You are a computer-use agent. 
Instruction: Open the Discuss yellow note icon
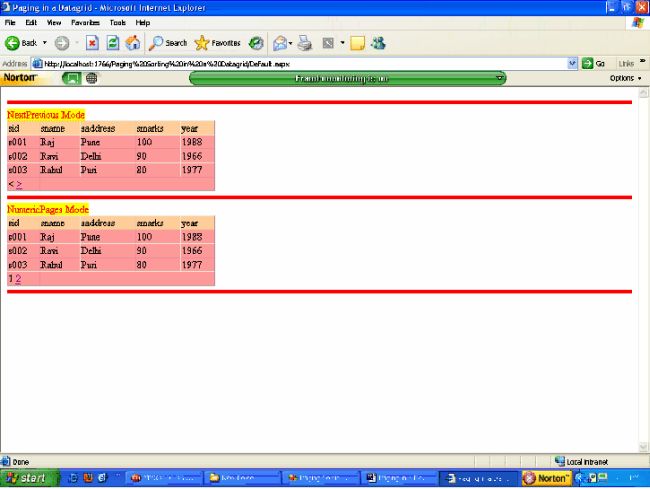[357, 43]
